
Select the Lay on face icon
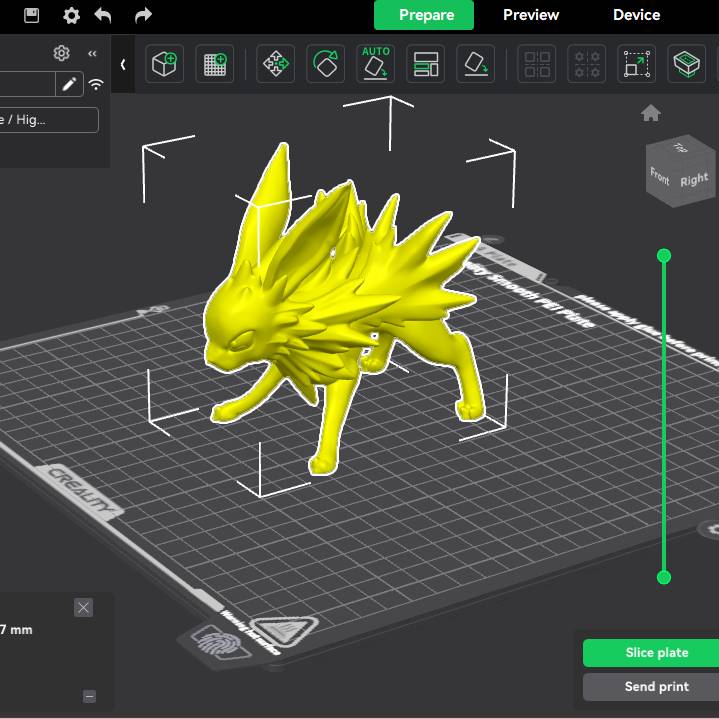(x=476, y=64)
